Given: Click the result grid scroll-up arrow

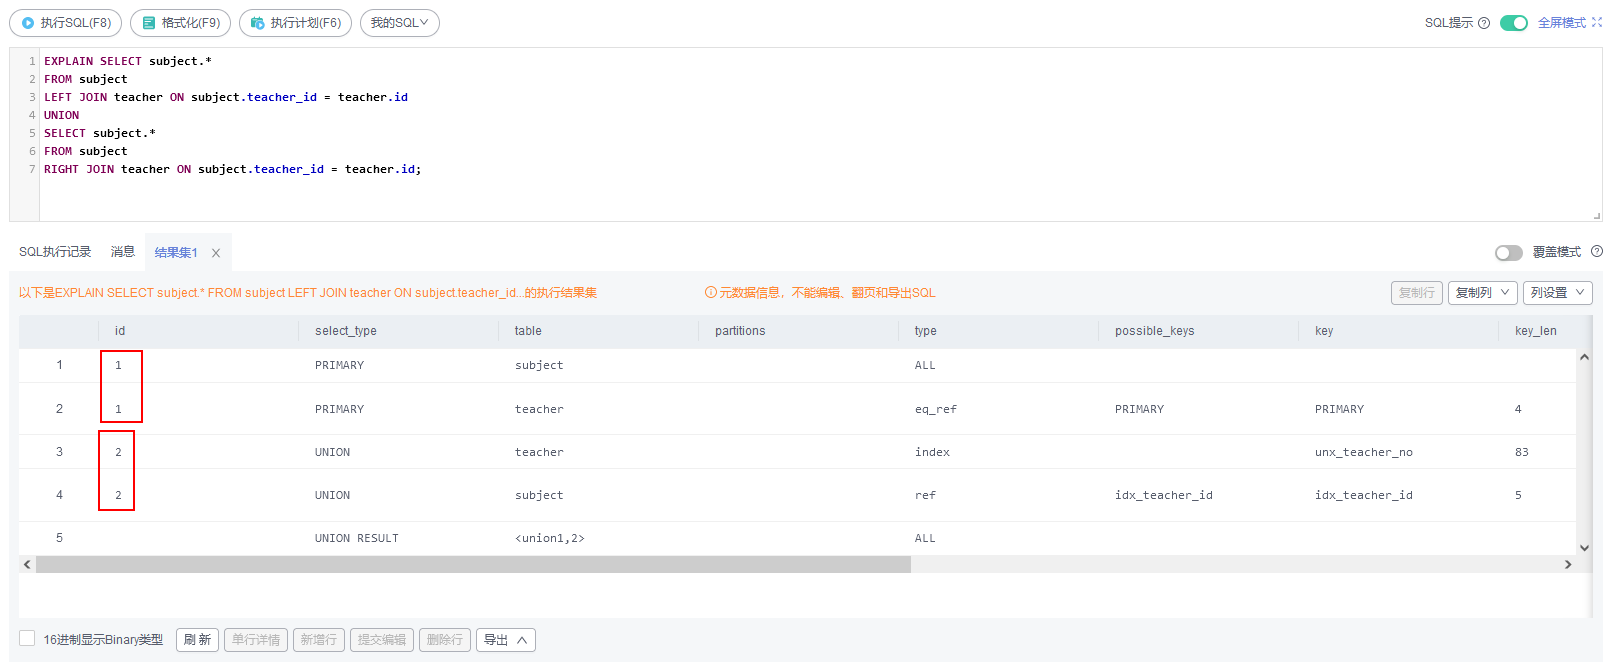Looking at the screenshot, I should coord(1584,357).
